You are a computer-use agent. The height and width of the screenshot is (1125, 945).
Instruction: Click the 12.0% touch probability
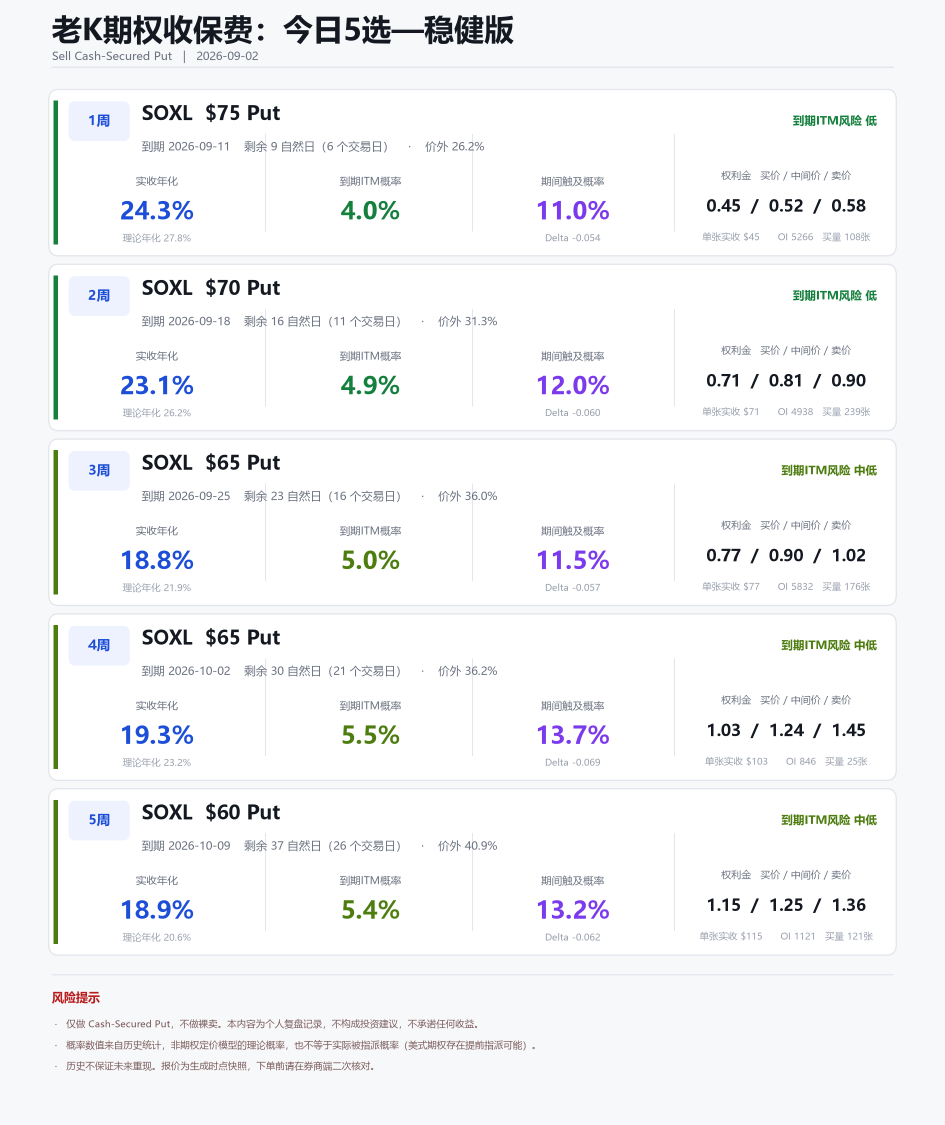pyautogui.click(x=573, y=385)
